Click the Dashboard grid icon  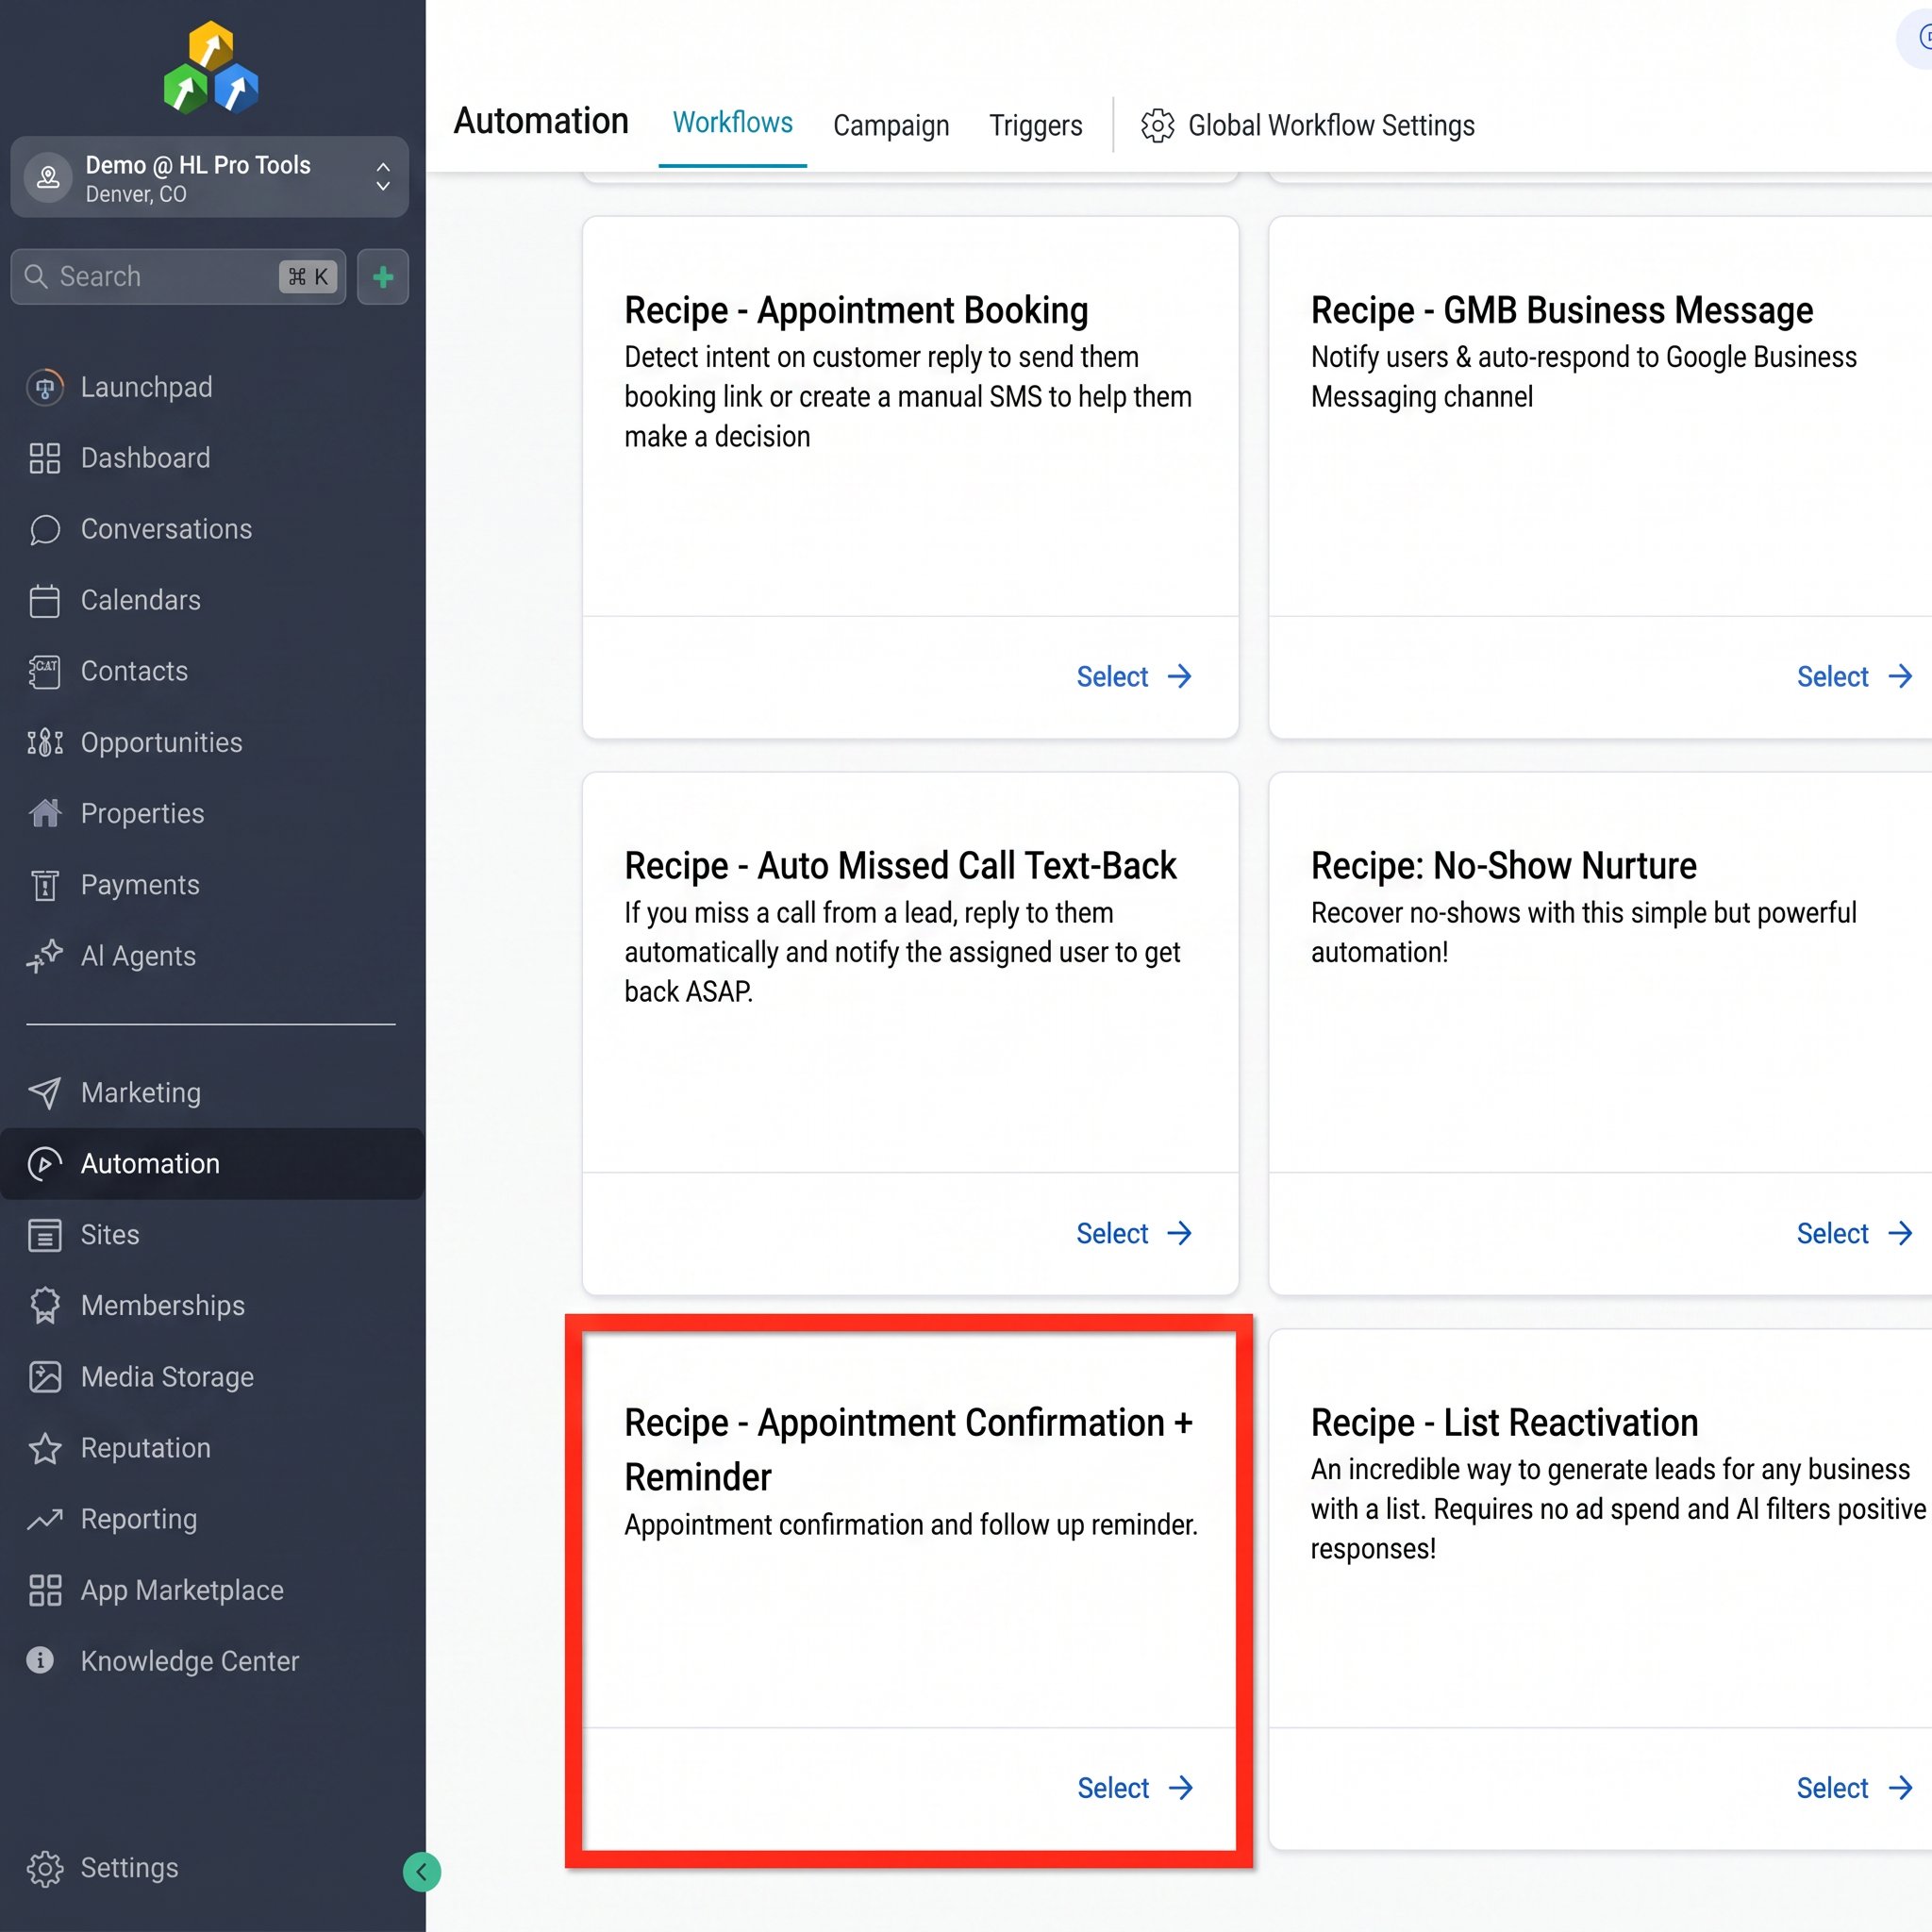(x=45, y=458)
